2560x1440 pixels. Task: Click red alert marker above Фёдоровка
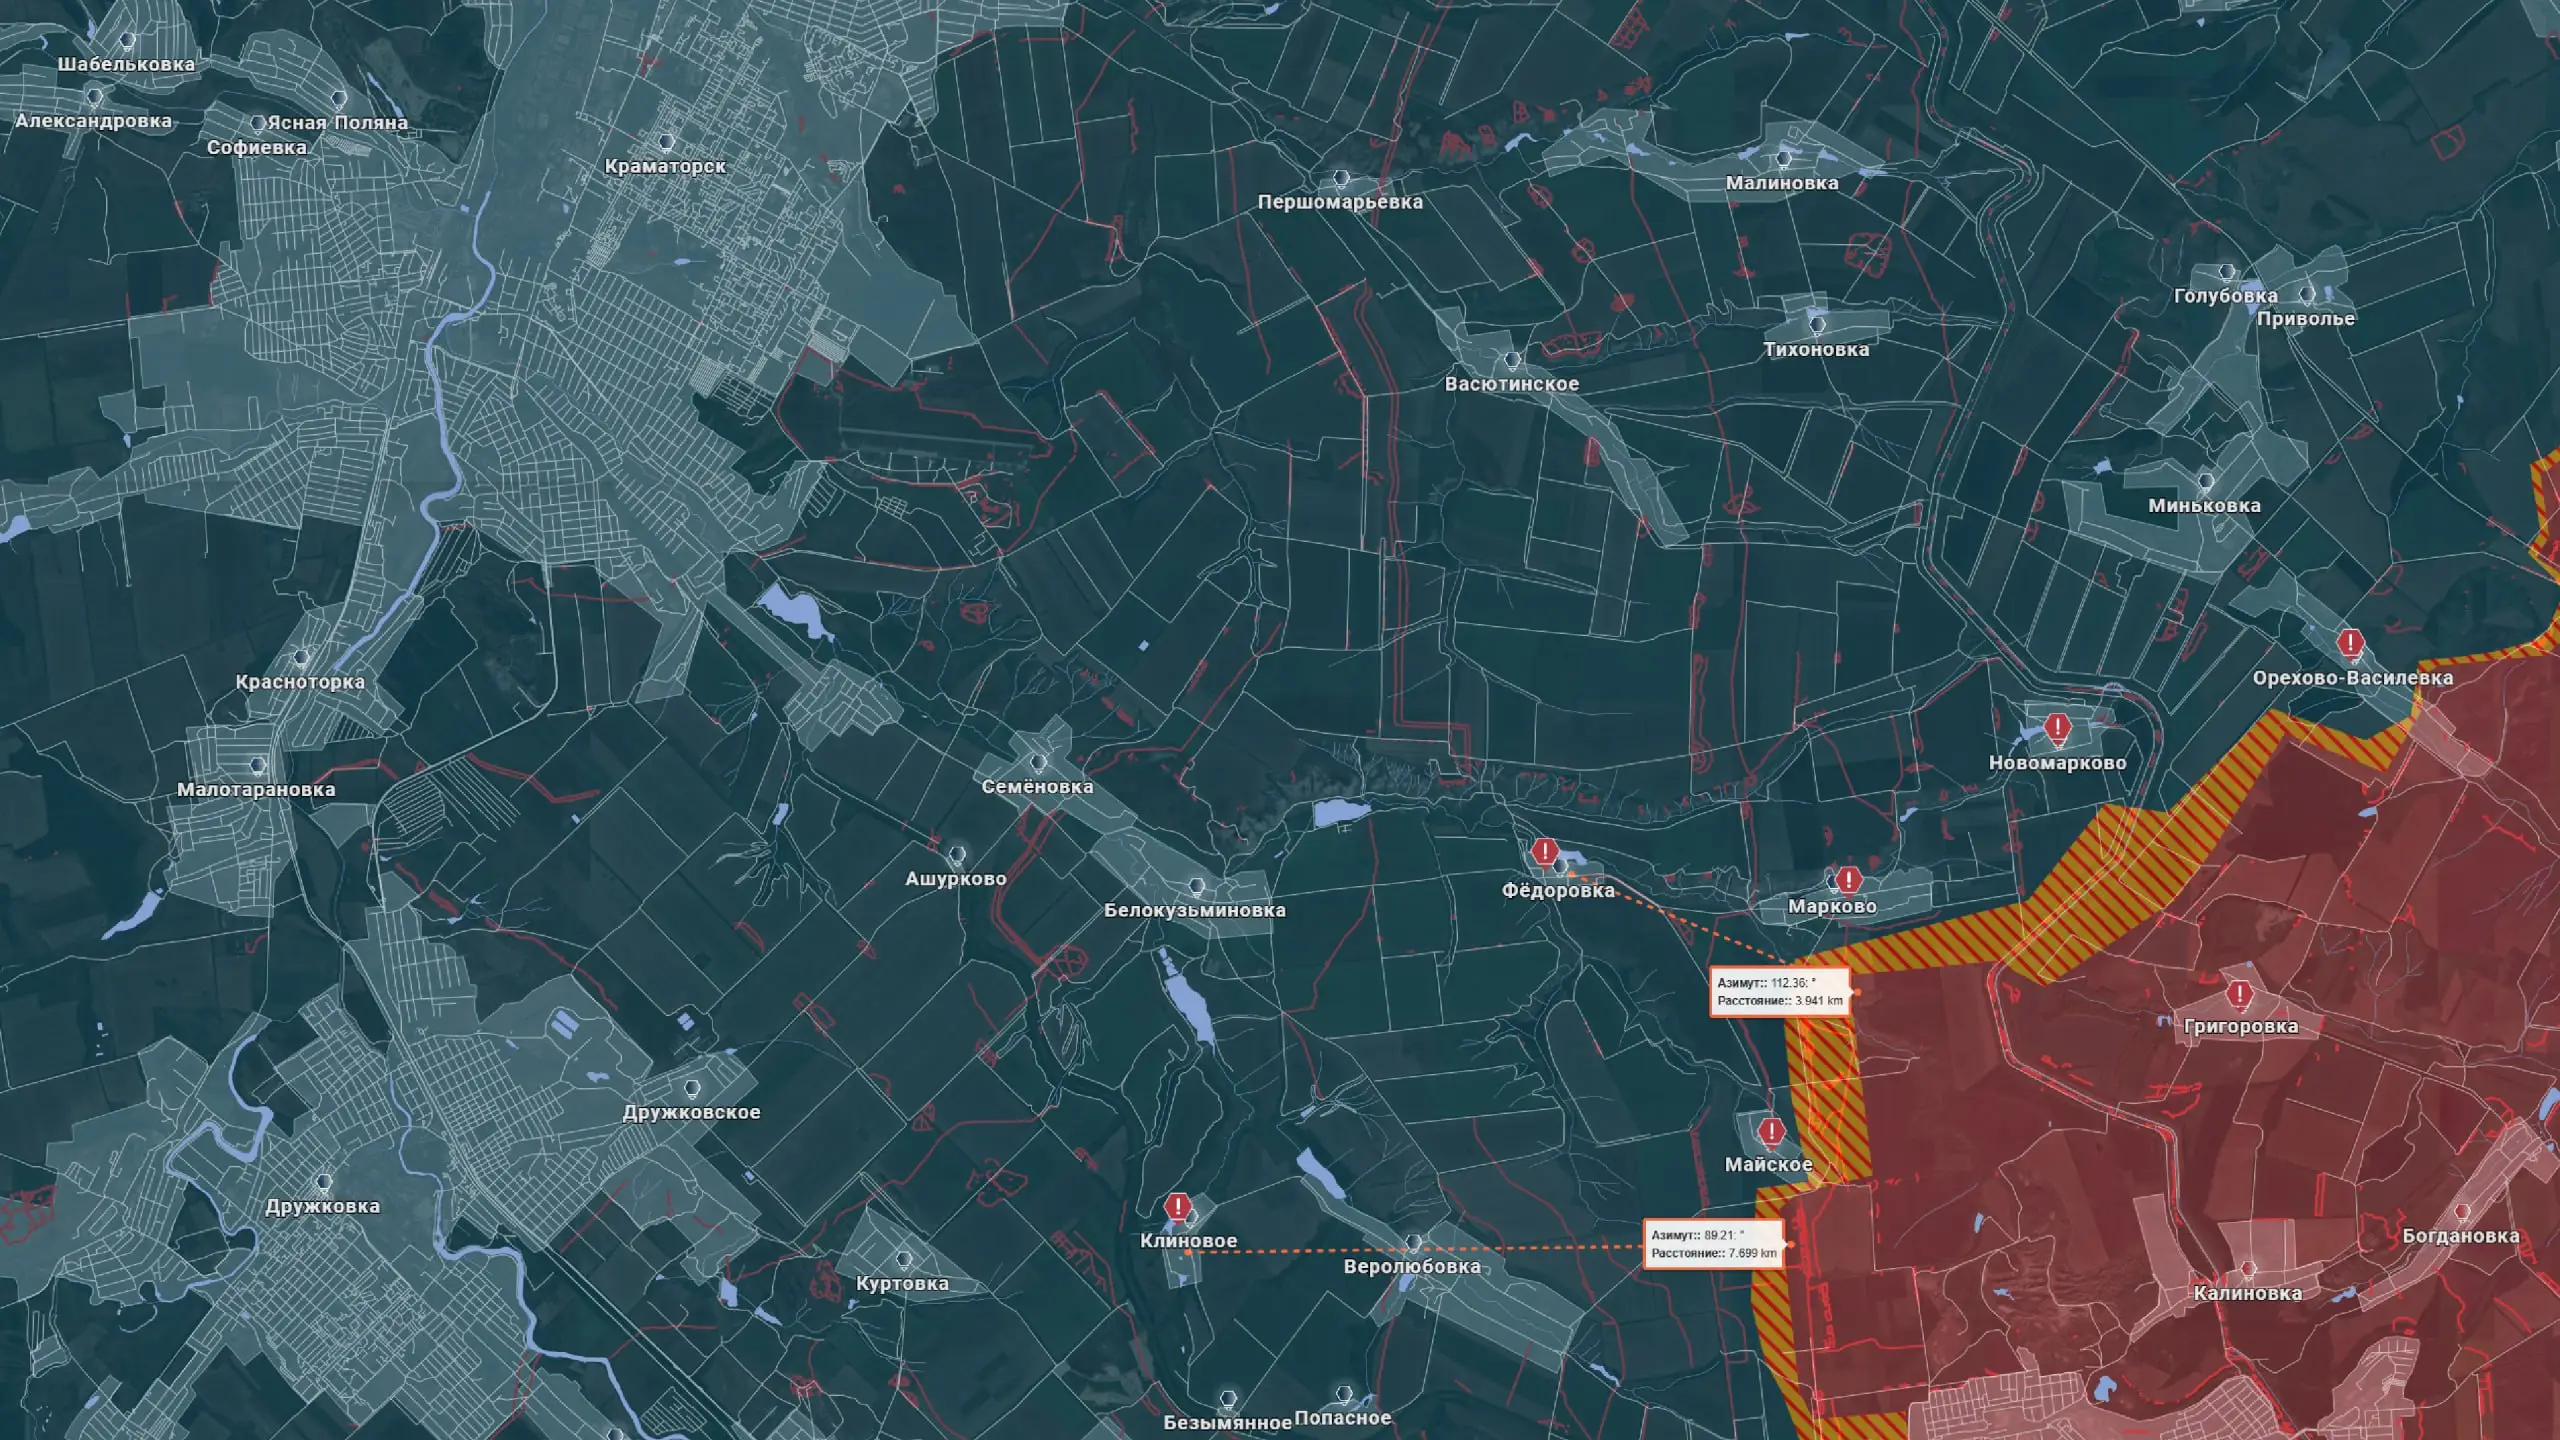(x=1545, y=853)
